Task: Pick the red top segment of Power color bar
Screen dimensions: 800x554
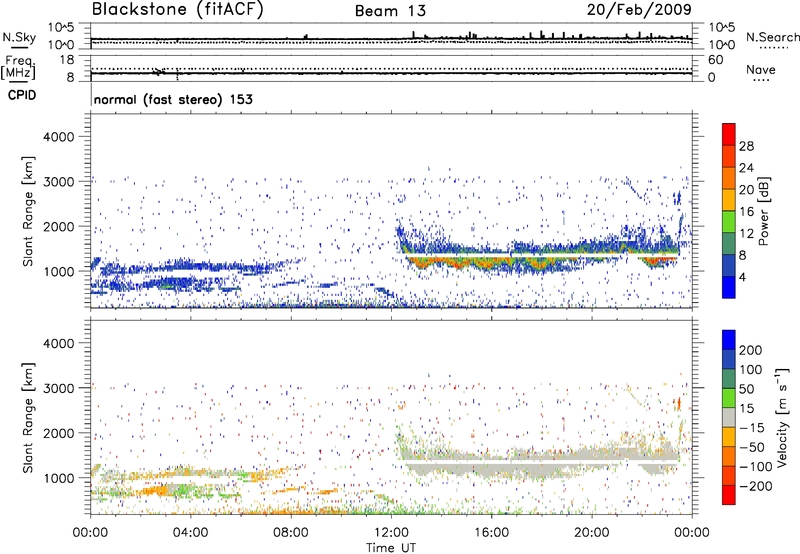Action: 729,134
